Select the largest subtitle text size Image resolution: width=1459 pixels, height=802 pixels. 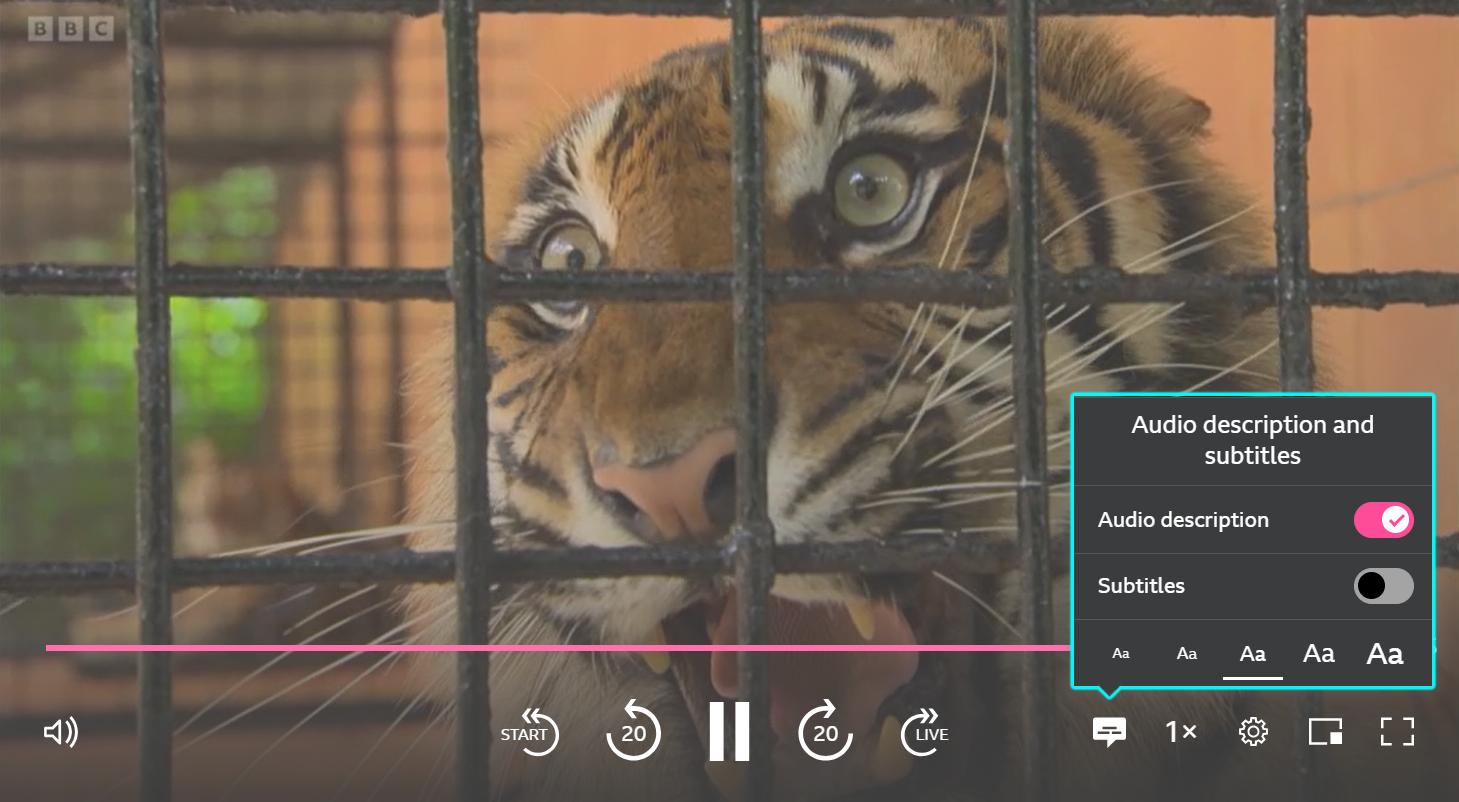(1384, 653)
